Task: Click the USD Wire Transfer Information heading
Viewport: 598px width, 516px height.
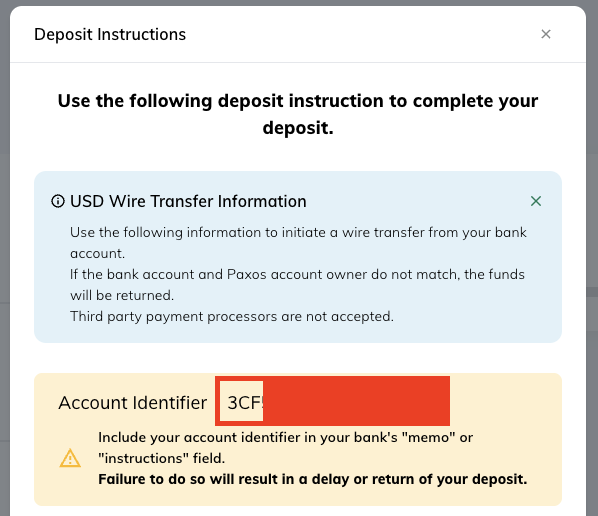Action: [188, 201]
